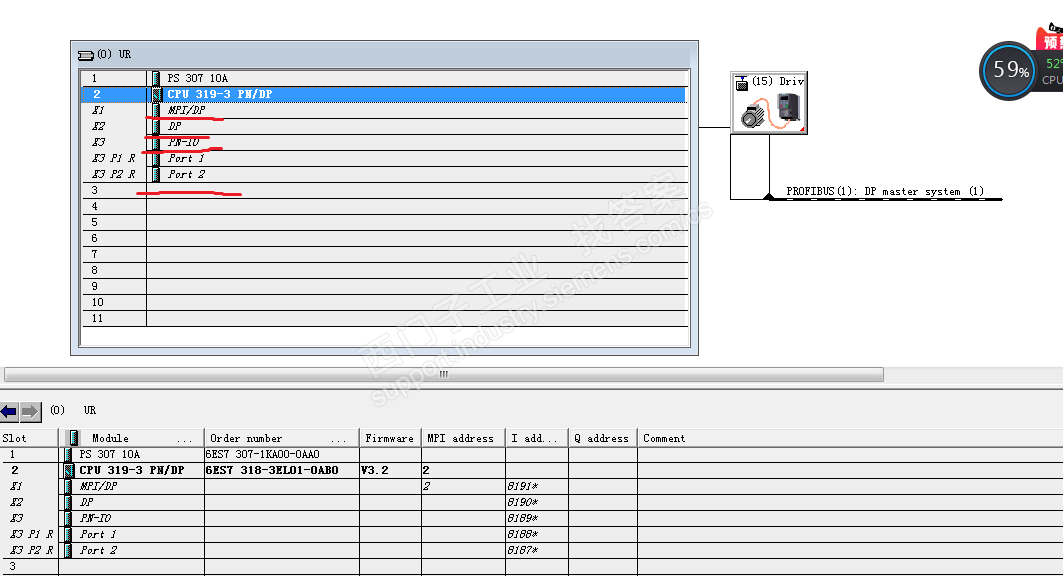Click Port 1 icon in rack view
The width and height of the screenshot is (1063, 576).
[x=156, y=159]
